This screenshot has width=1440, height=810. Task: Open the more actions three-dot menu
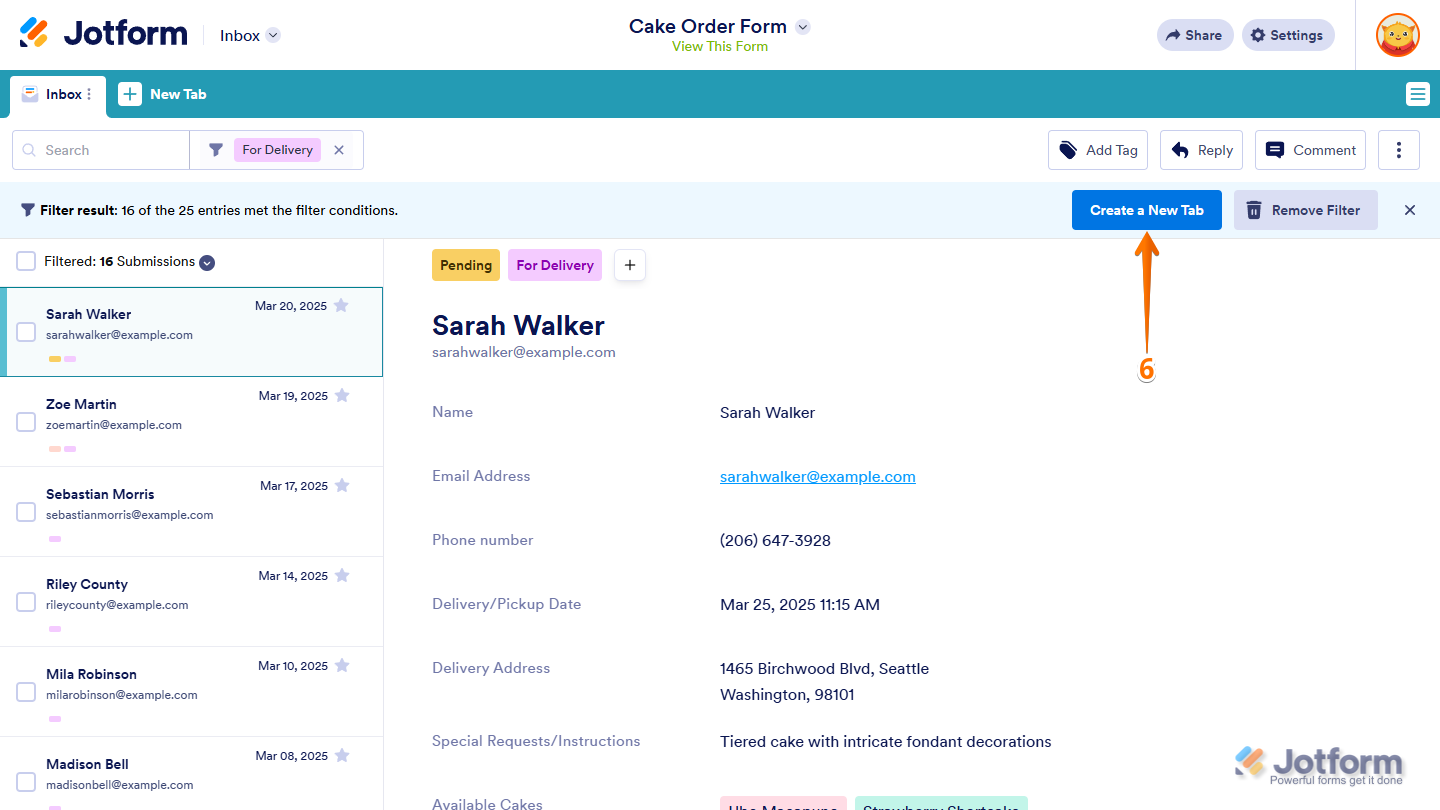point(1398,150)
